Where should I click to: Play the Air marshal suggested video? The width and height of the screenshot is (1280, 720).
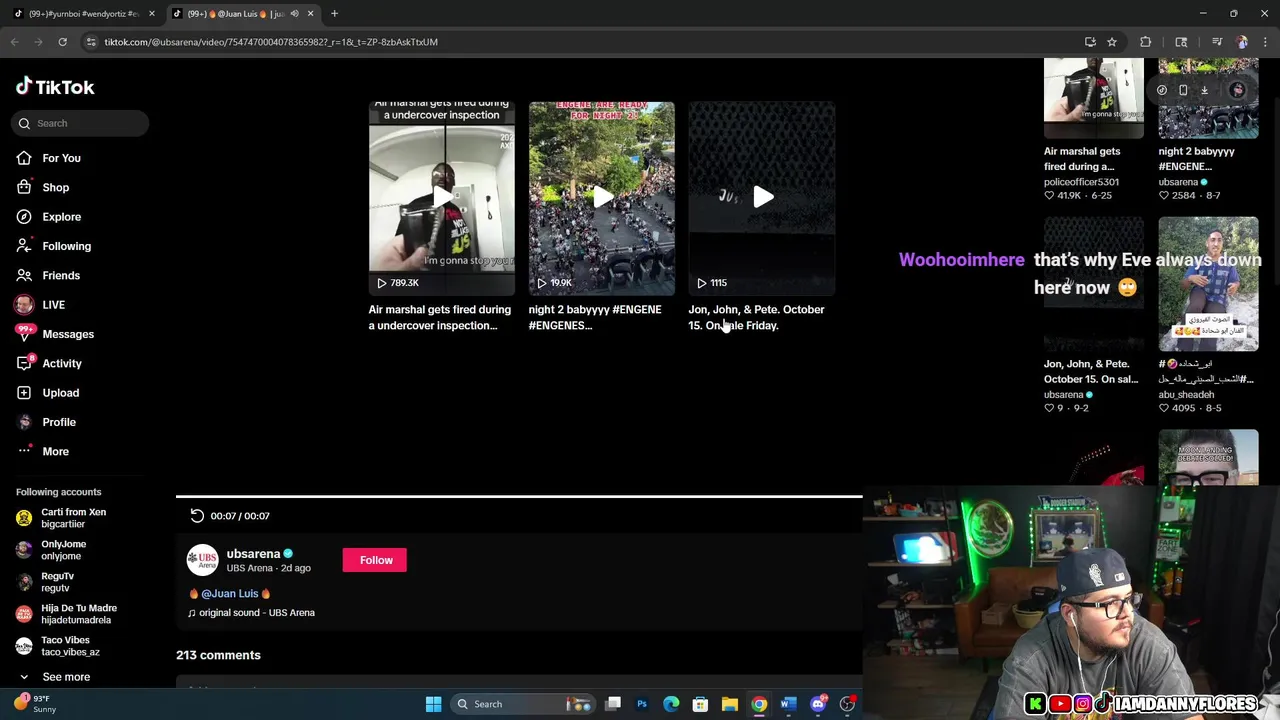441,197
